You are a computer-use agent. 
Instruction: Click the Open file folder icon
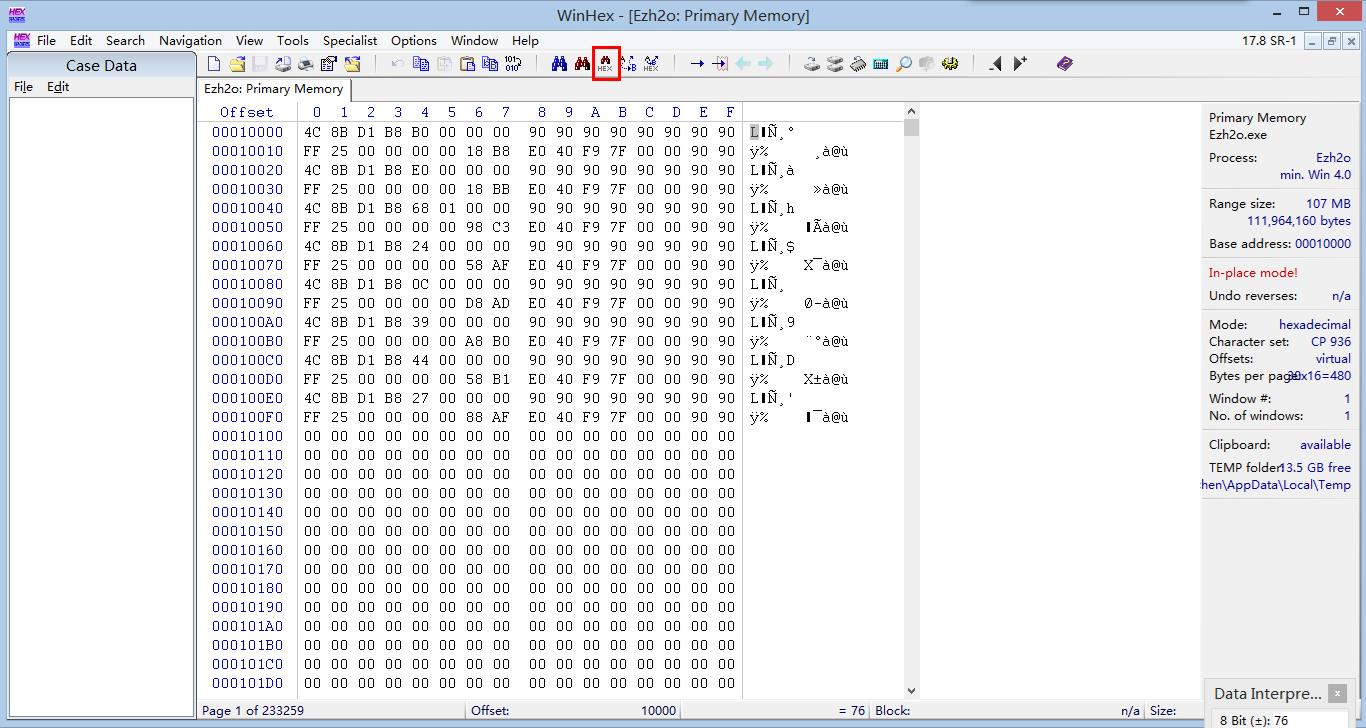point(237,64)
